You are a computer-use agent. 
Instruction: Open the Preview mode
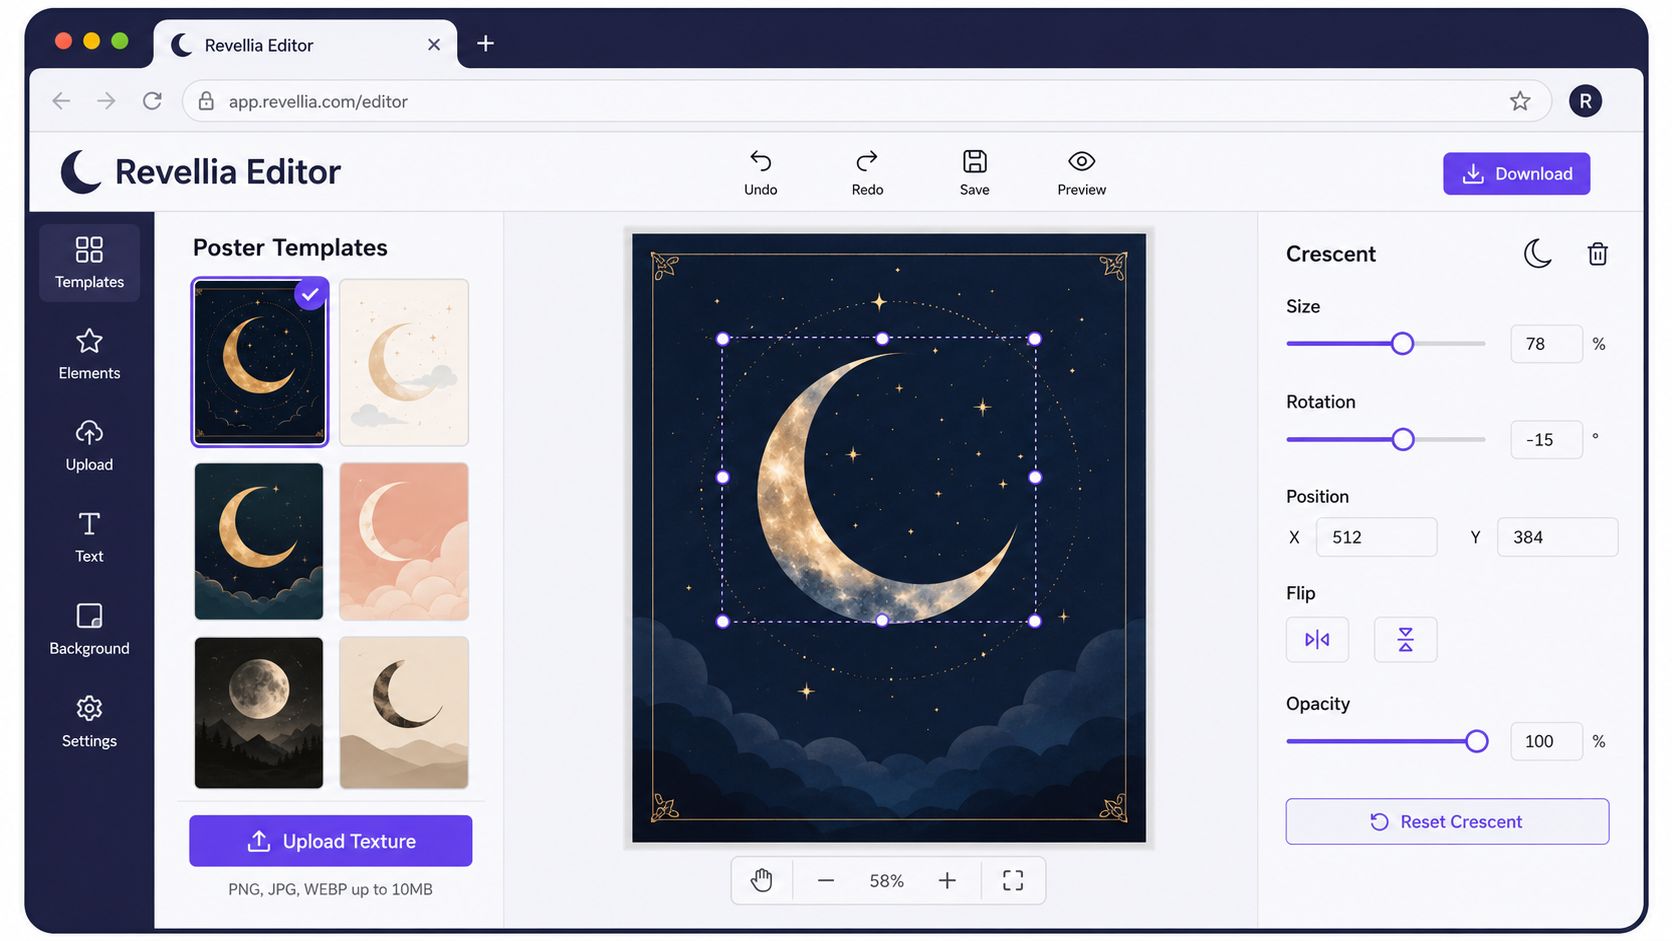(x=1081, y=173)
